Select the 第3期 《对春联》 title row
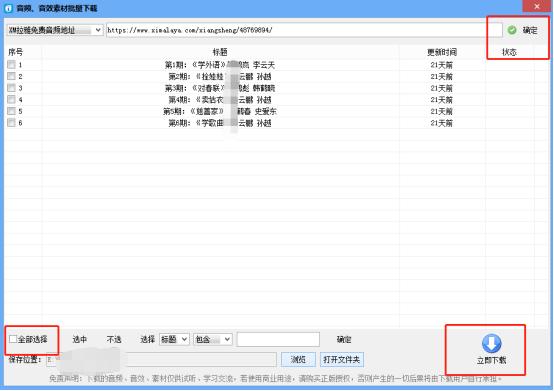The width and height of the screenshot is (554, 391). [x=220, y=88]
